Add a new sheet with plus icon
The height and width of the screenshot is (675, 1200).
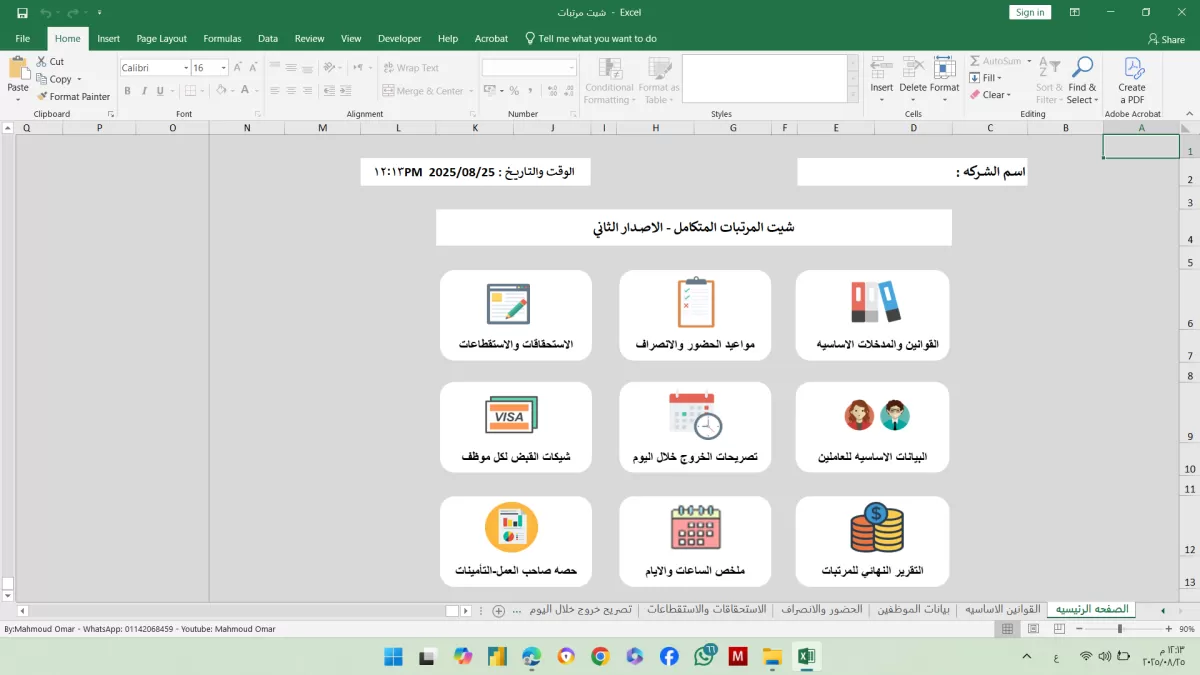(x=498, y=610)
